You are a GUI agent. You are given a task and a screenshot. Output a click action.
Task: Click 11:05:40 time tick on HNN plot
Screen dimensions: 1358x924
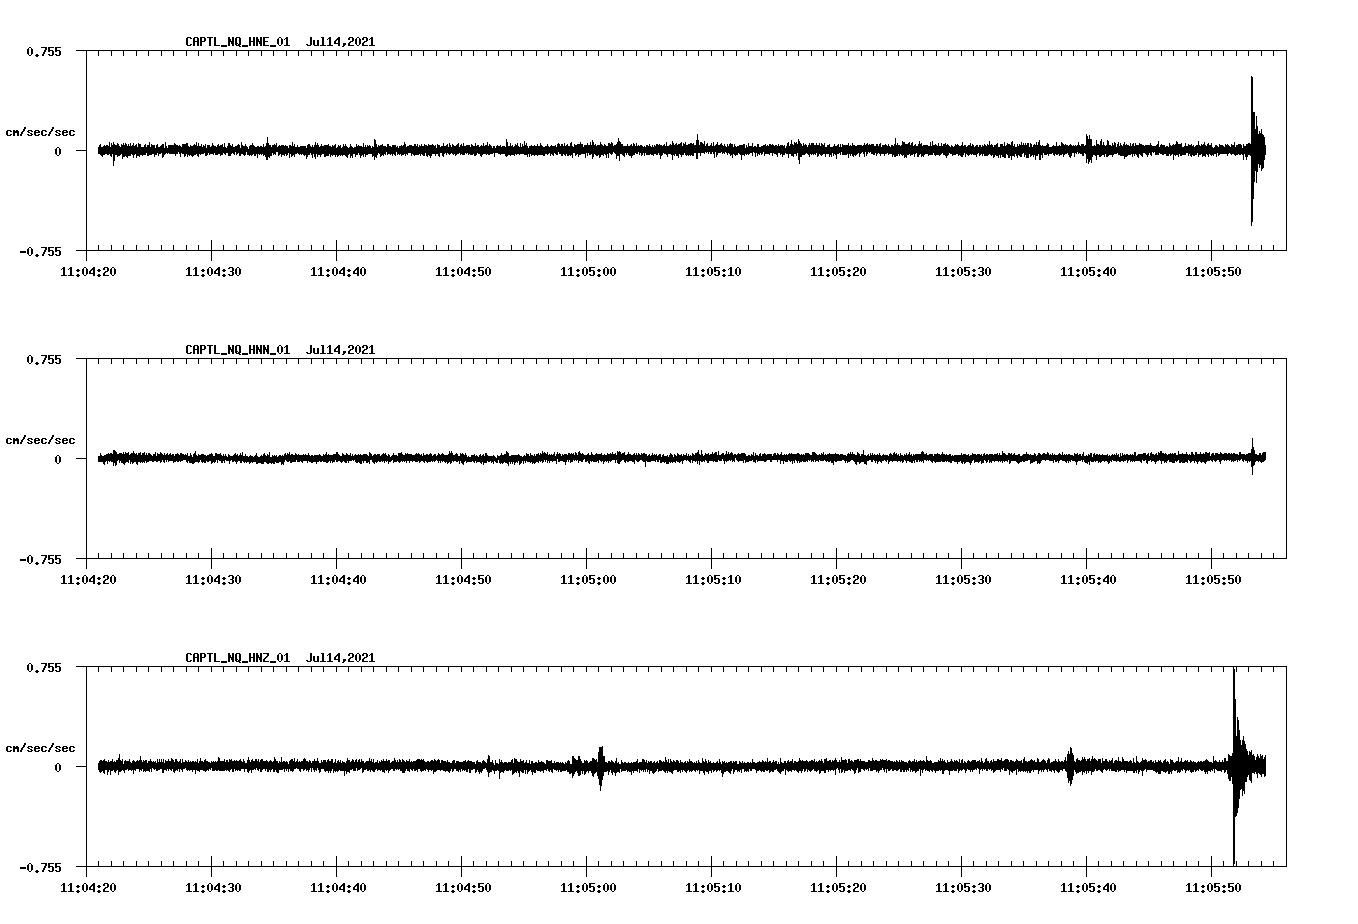[x=1087, y=579]
